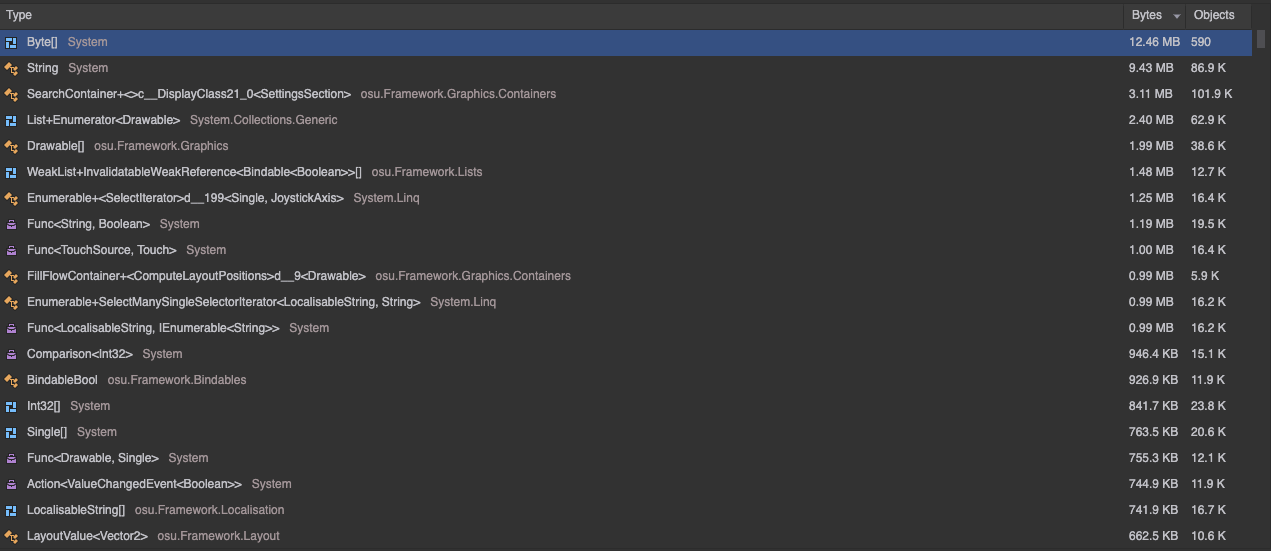Screen dimensions: 1271x551
Task: Click the array icon for Int32[]
Action: pos(11,406)
